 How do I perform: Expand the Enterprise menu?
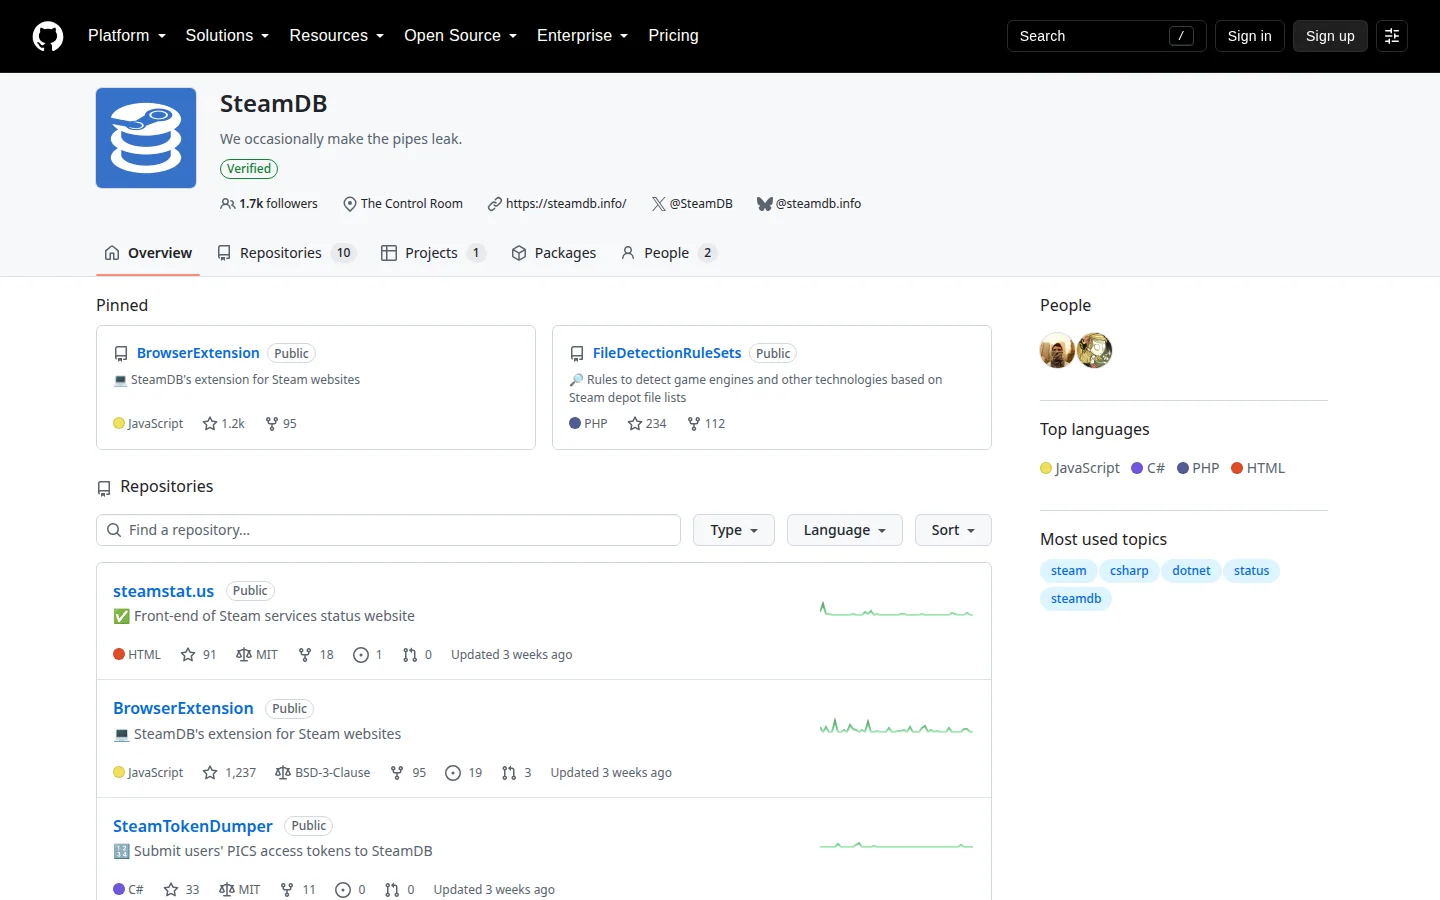(x=583, y=36)
